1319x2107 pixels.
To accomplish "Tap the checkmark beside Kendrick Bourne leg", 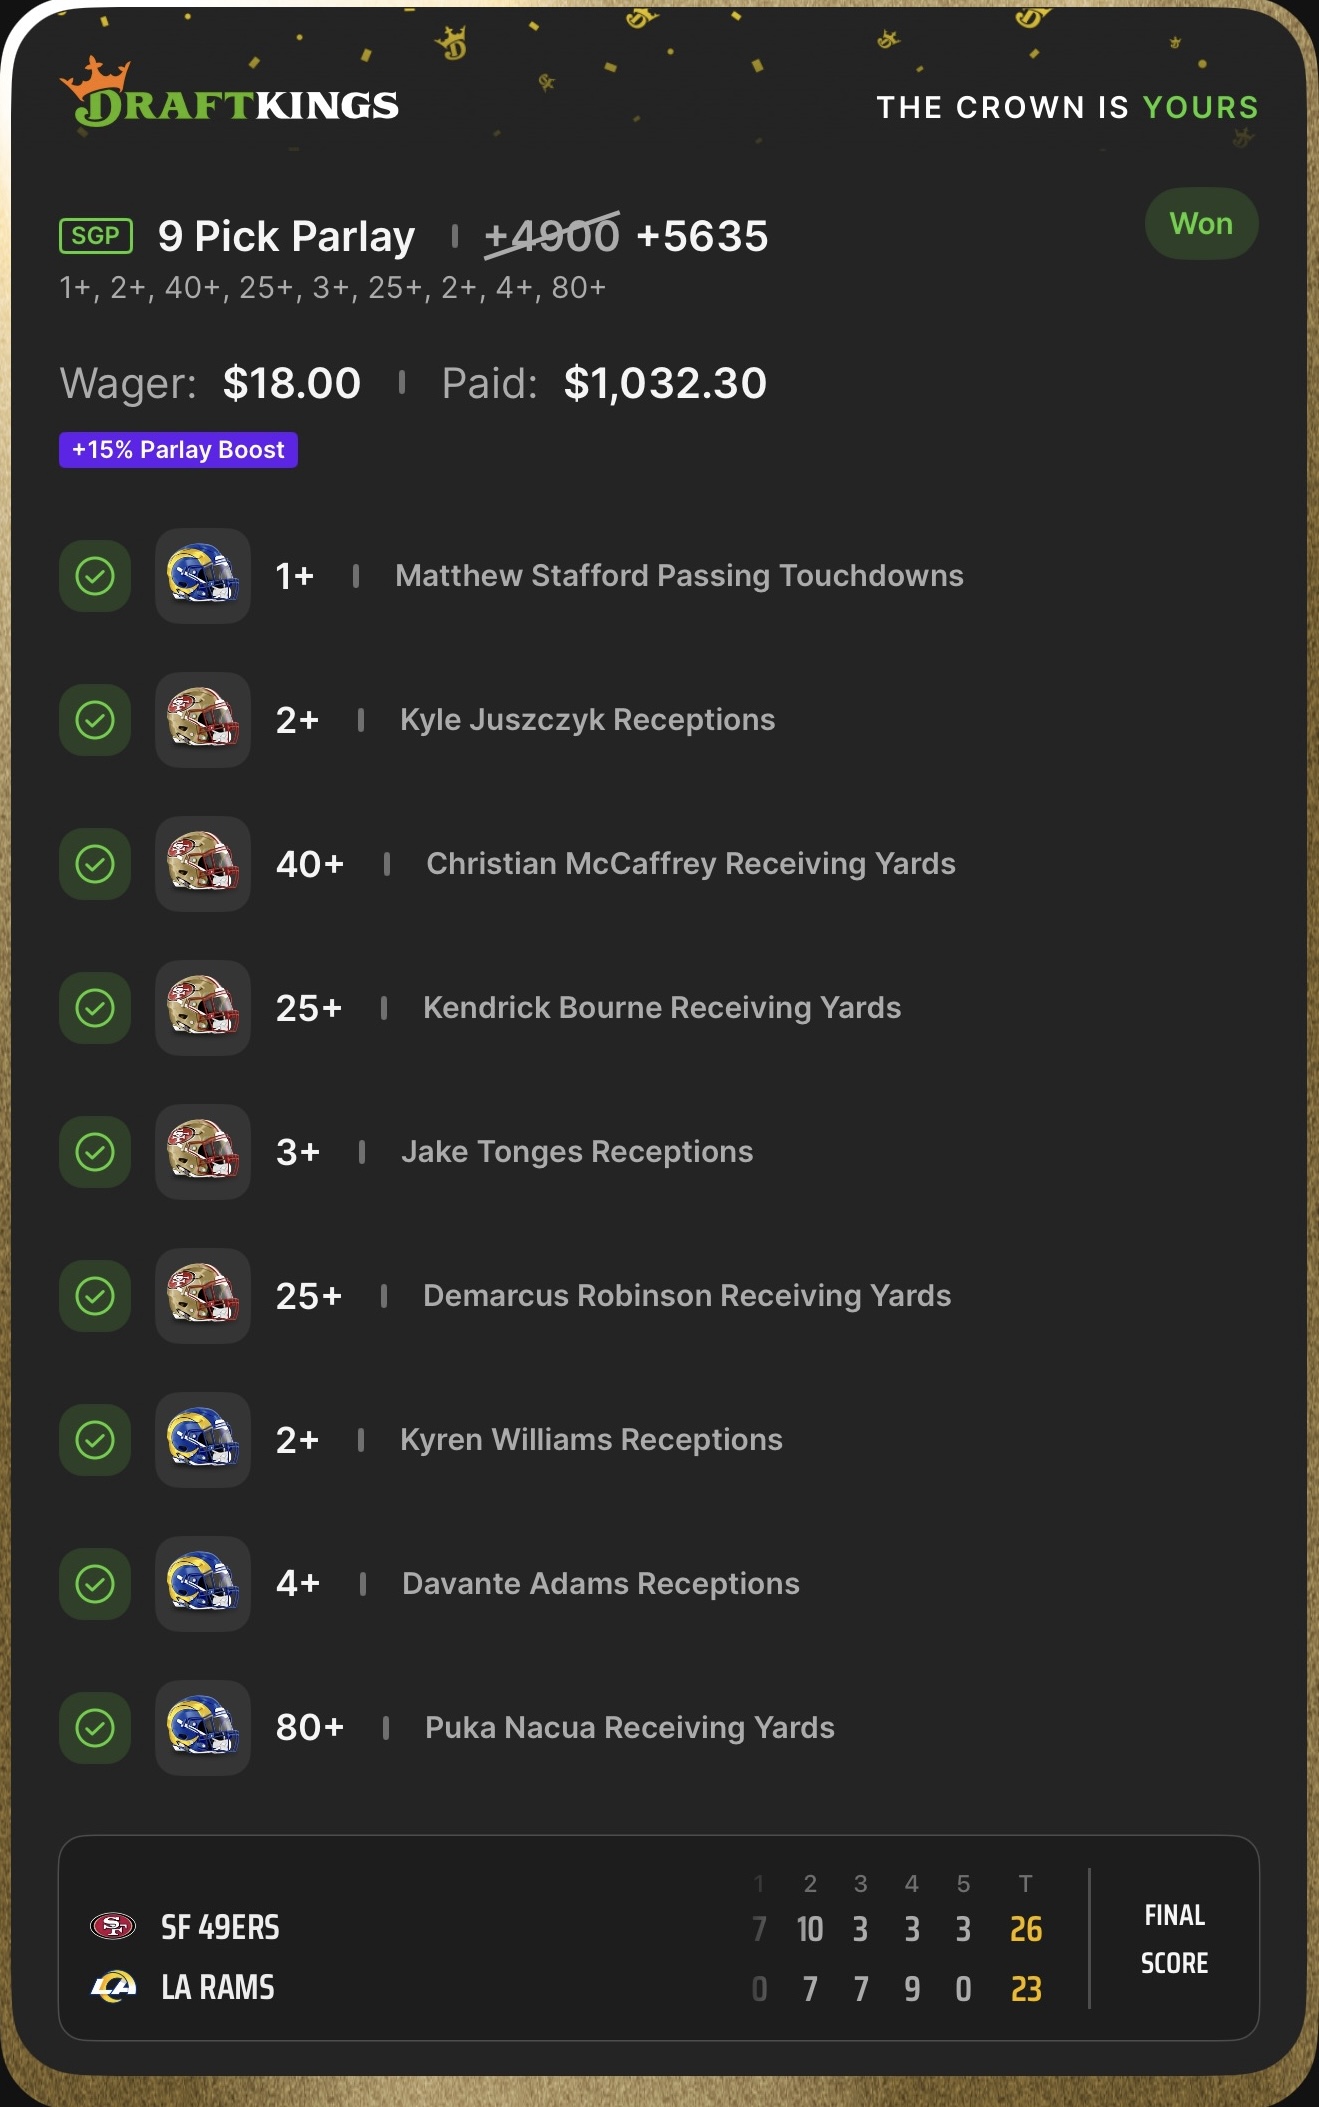I will 95,1008.
